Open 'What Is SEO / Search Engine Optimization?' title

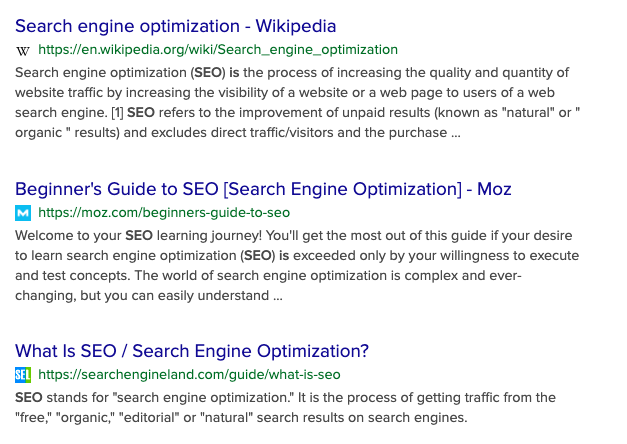point(192,351)
